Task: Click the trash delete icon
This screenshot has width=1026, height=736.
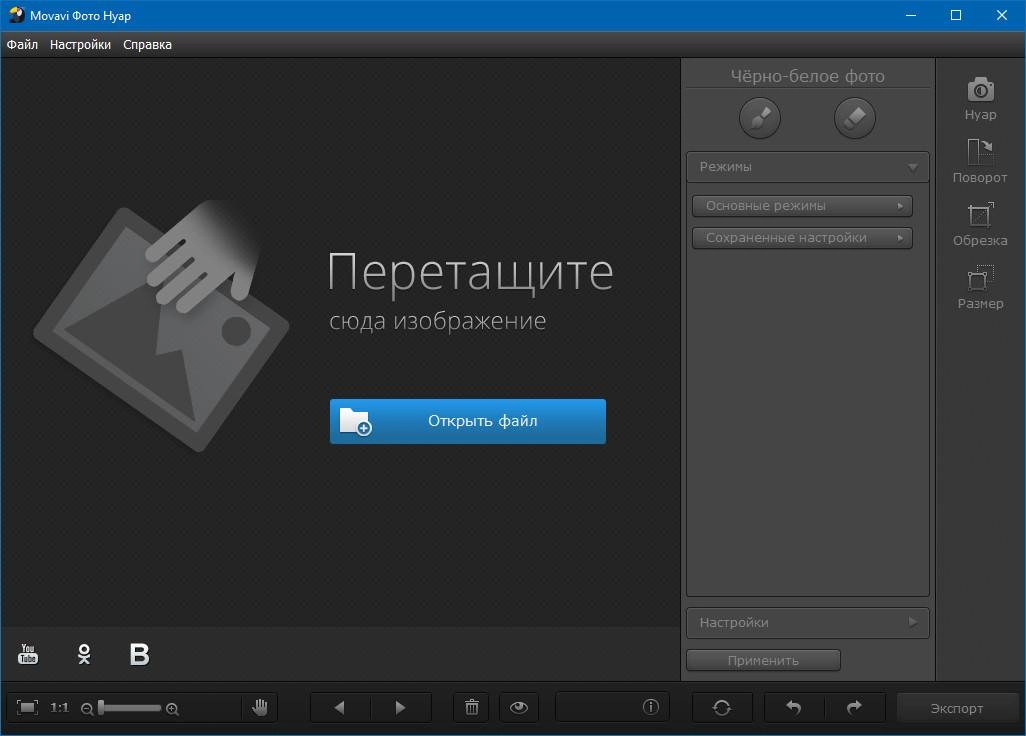Action: 472,707
